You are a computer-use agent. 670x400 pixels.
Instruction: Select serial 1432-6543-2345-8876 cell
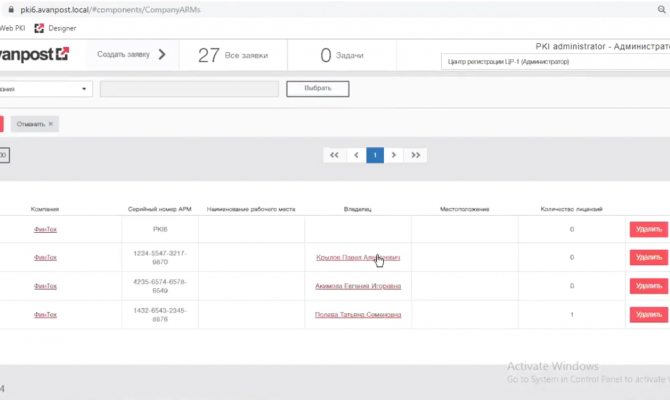coord(160,315)
